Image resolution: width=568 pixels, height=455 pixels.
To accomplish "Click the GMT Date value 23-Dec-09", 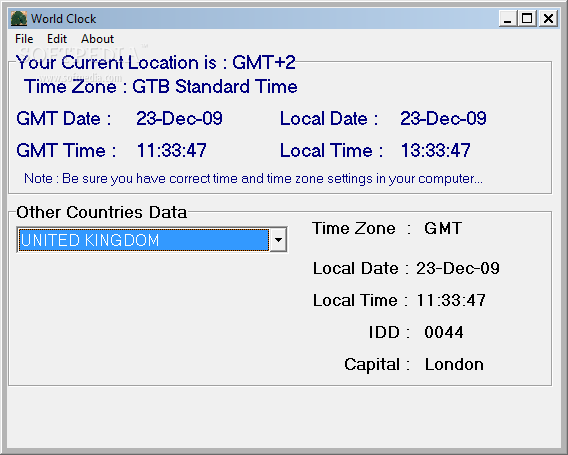I will click(179, 118).
